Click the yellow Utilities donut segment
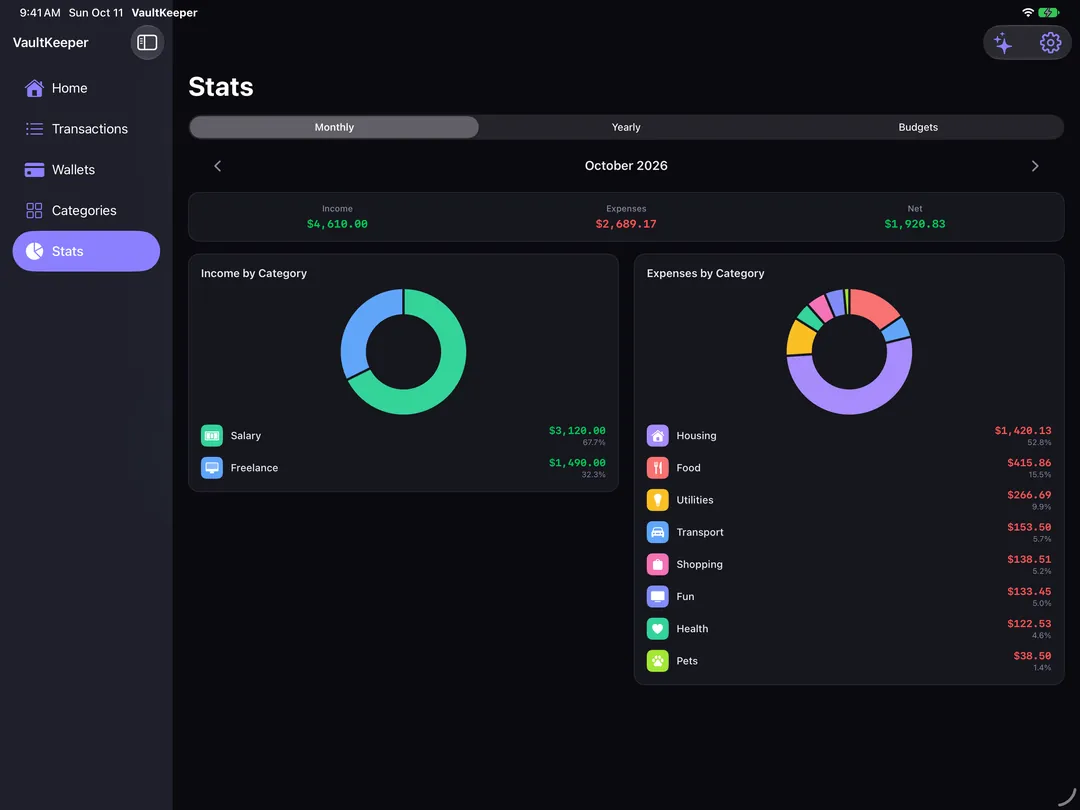Viewport: 1080px width, 810px height. point(801,338)
